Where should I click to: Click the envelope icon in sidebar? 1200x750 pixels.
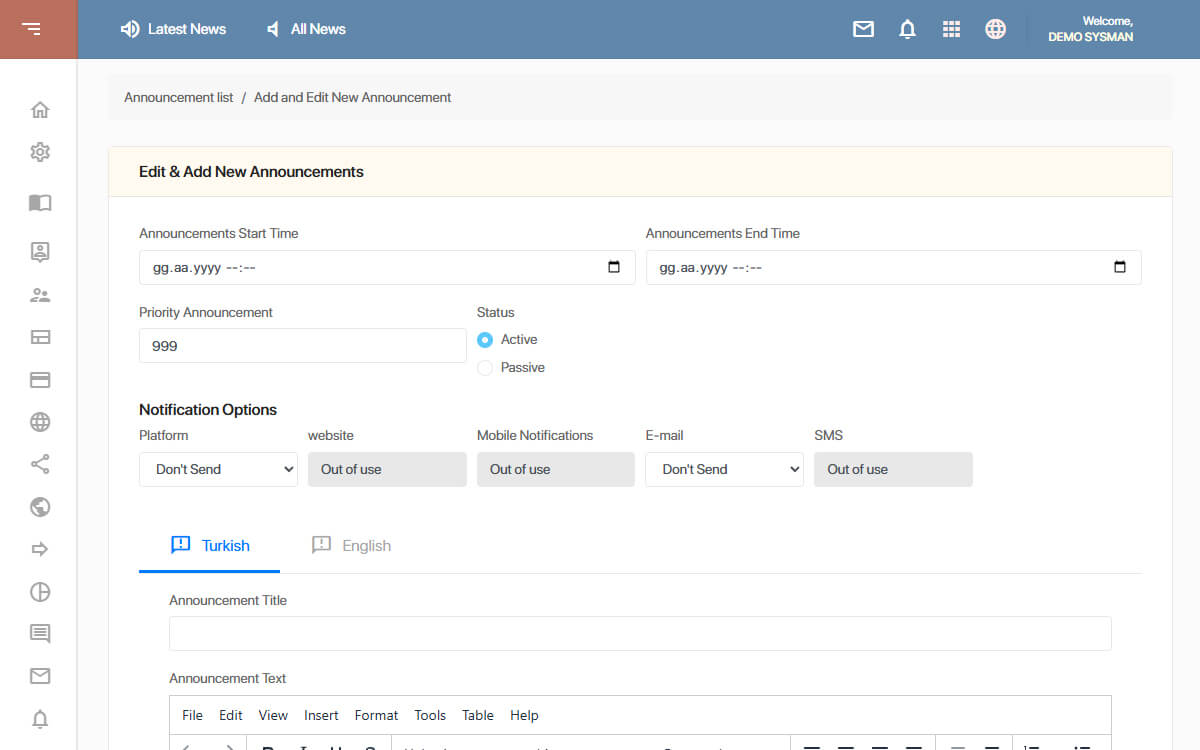(40, 676)
